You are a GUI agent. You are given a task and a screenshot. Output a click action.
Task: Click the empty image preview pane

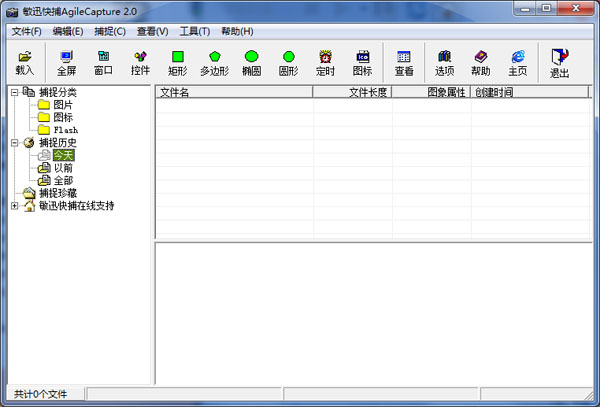pyautogui.click(x=374, y=314)
